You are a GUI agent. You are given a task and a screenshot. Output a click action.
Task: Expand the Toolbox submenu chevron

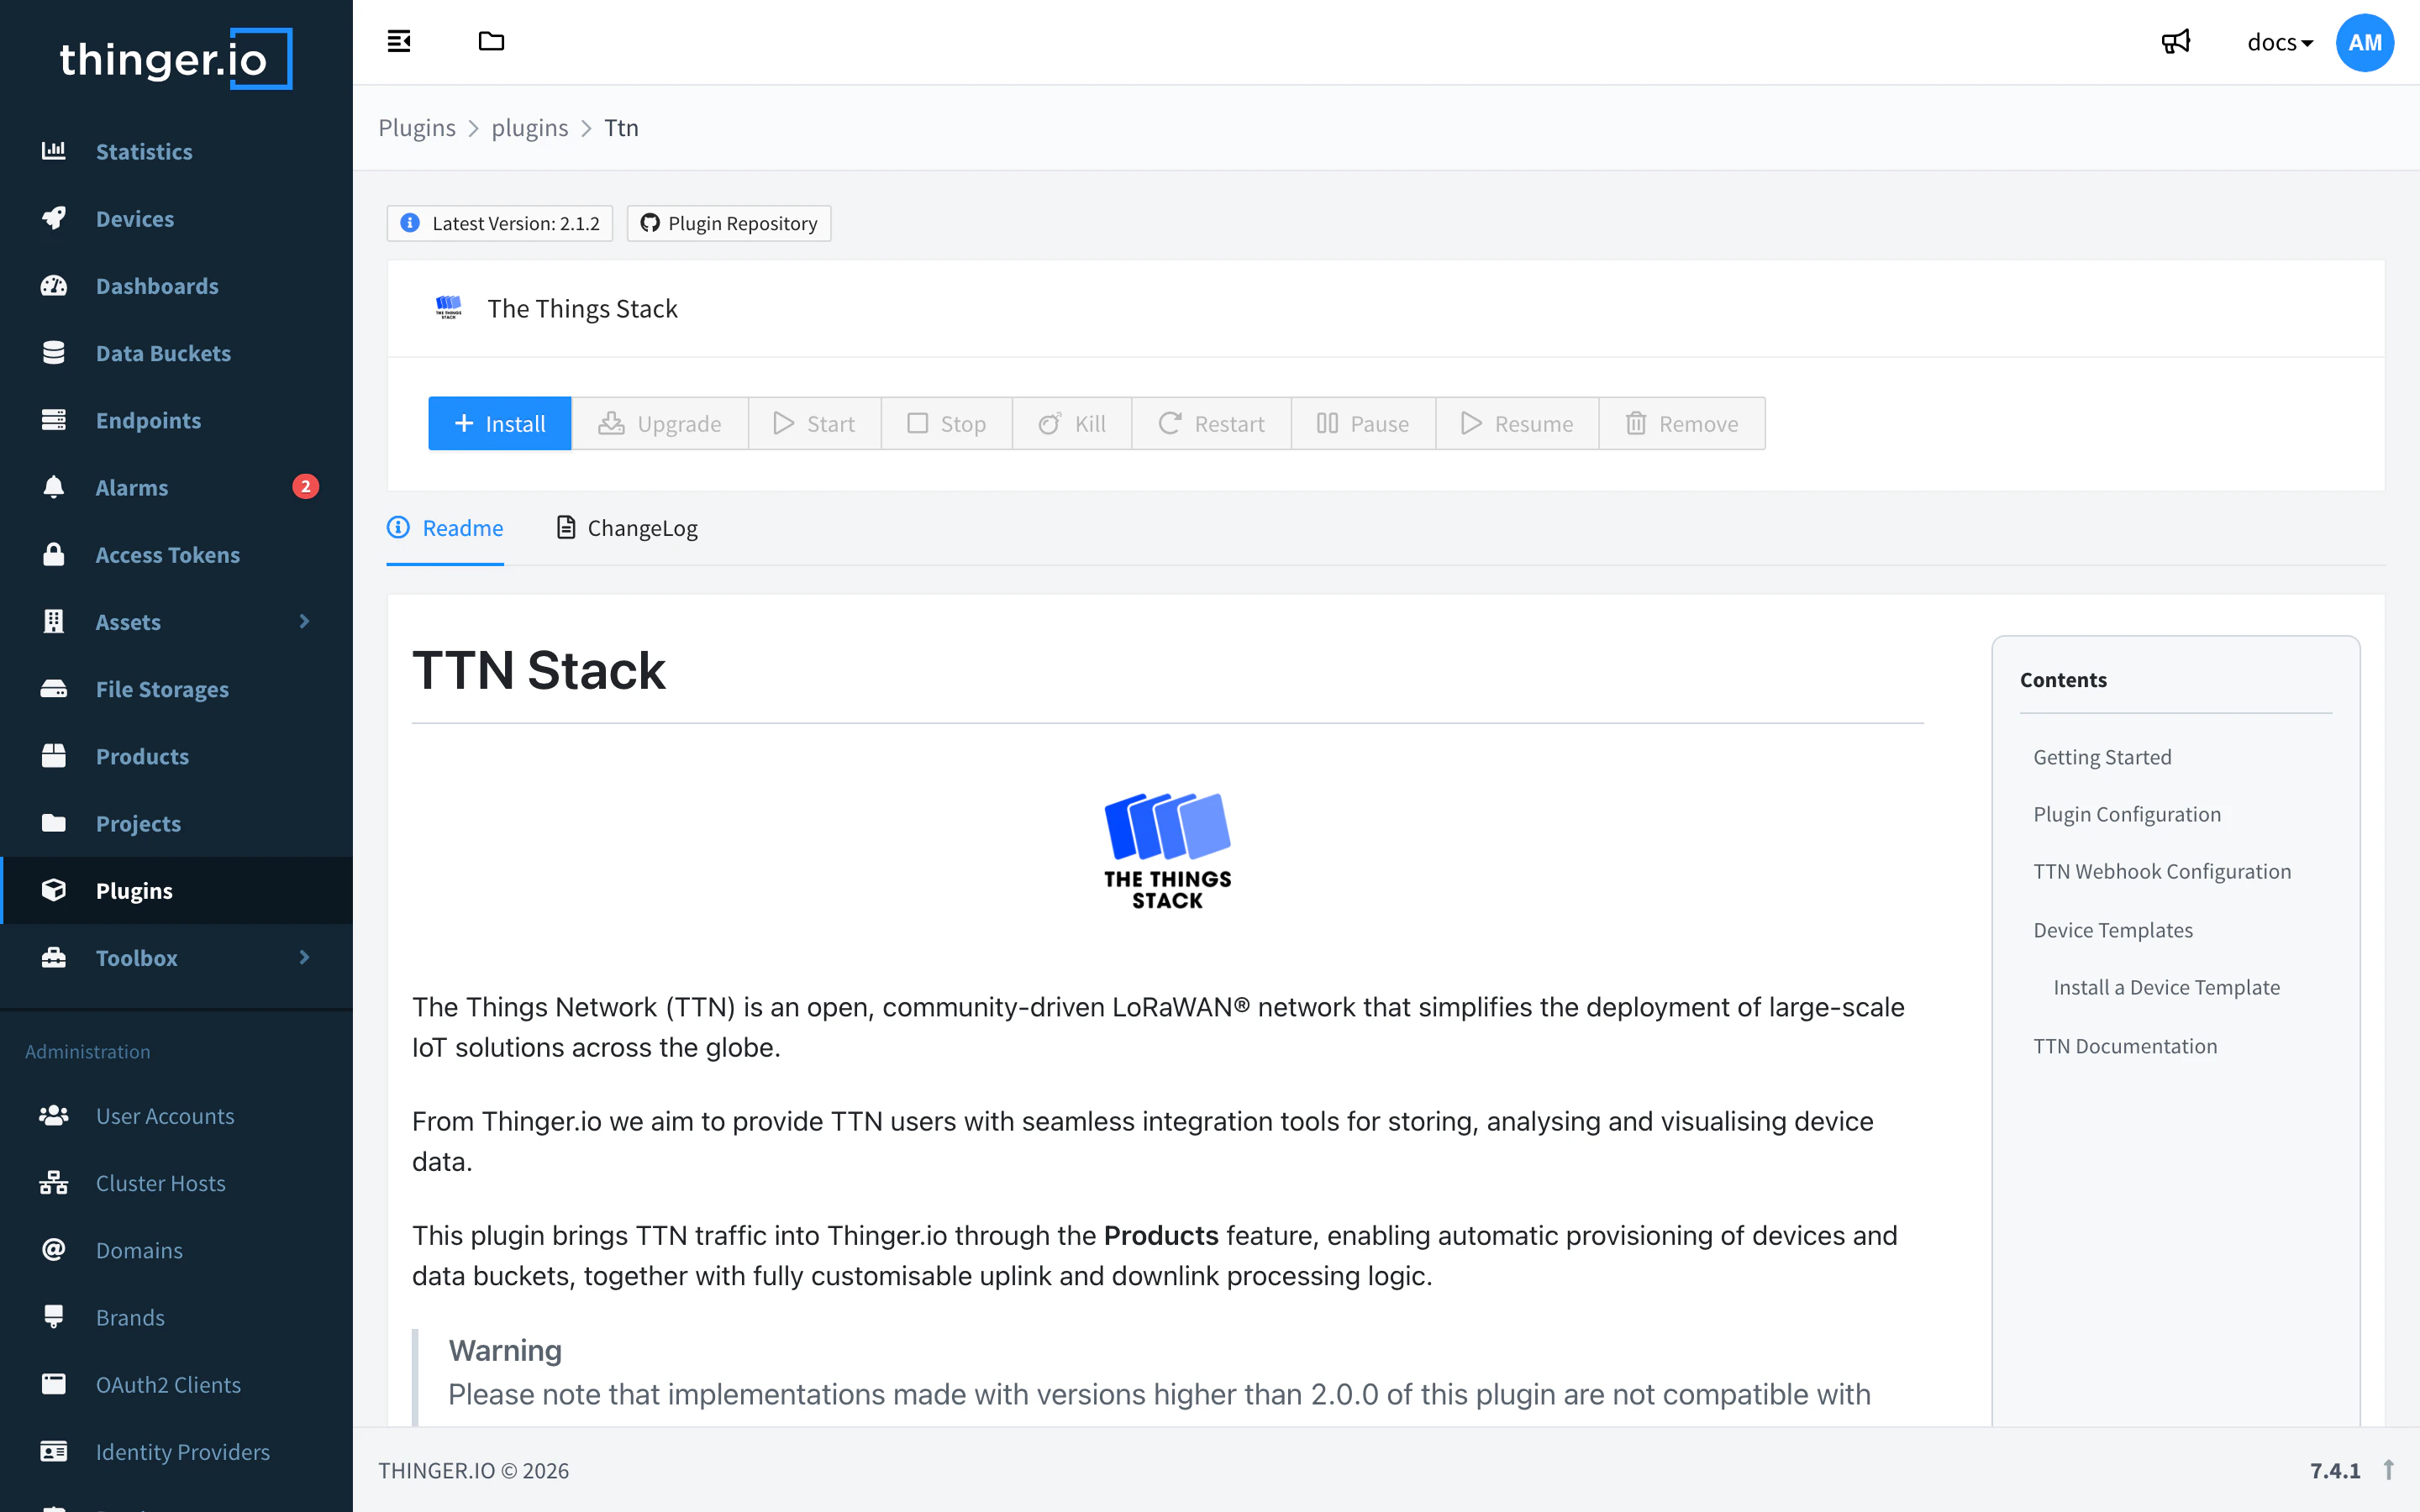coord(304,957)
